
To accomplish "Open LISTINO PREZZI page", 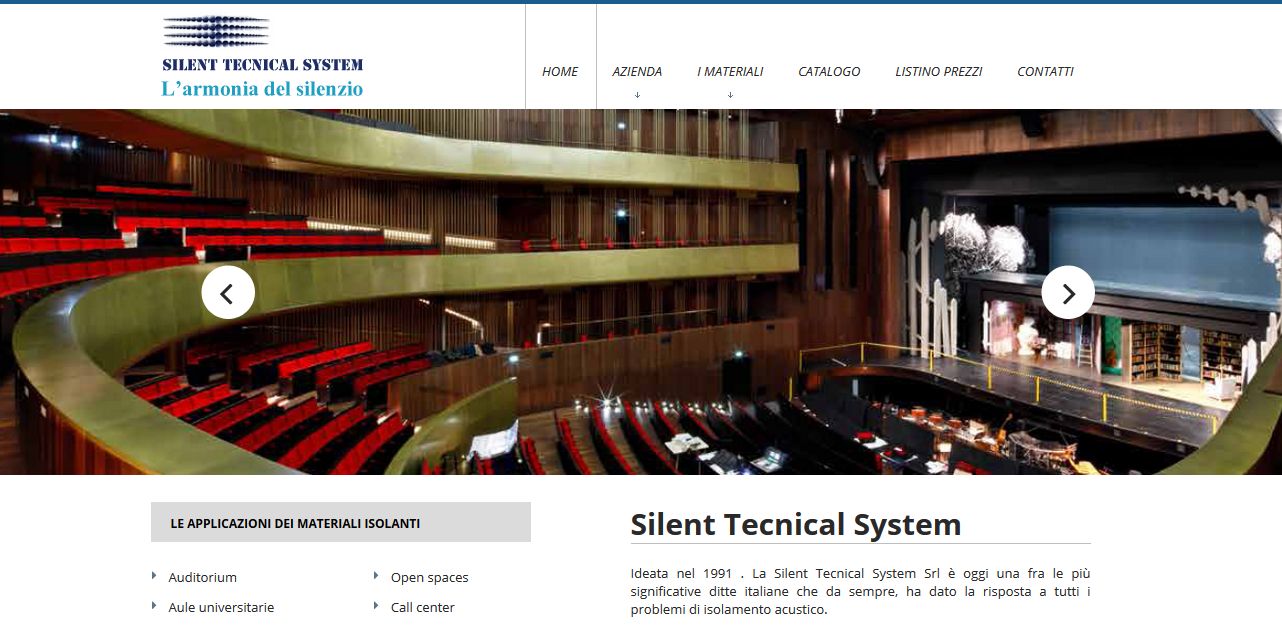I will [938, 72].
